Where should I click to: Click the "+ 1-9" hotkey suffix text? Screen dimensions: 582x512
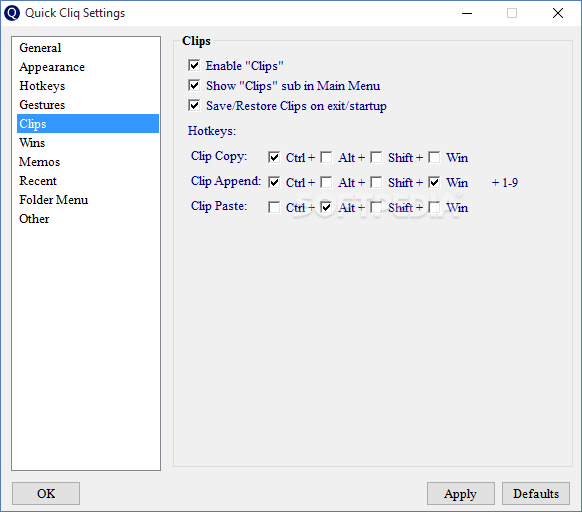pyautogui.click(x=505, y=183)
